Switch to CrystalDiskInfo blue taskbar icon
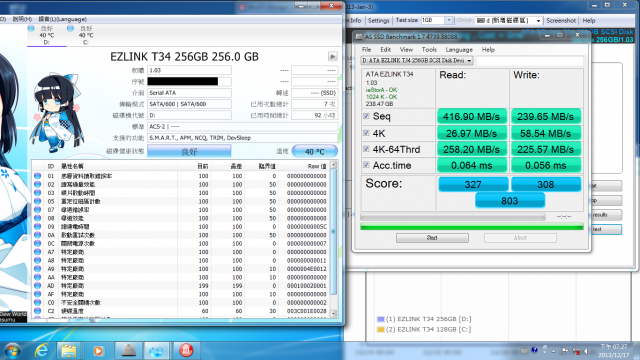The width and height of the screenshot is (640, 360). tap(156, 351)
